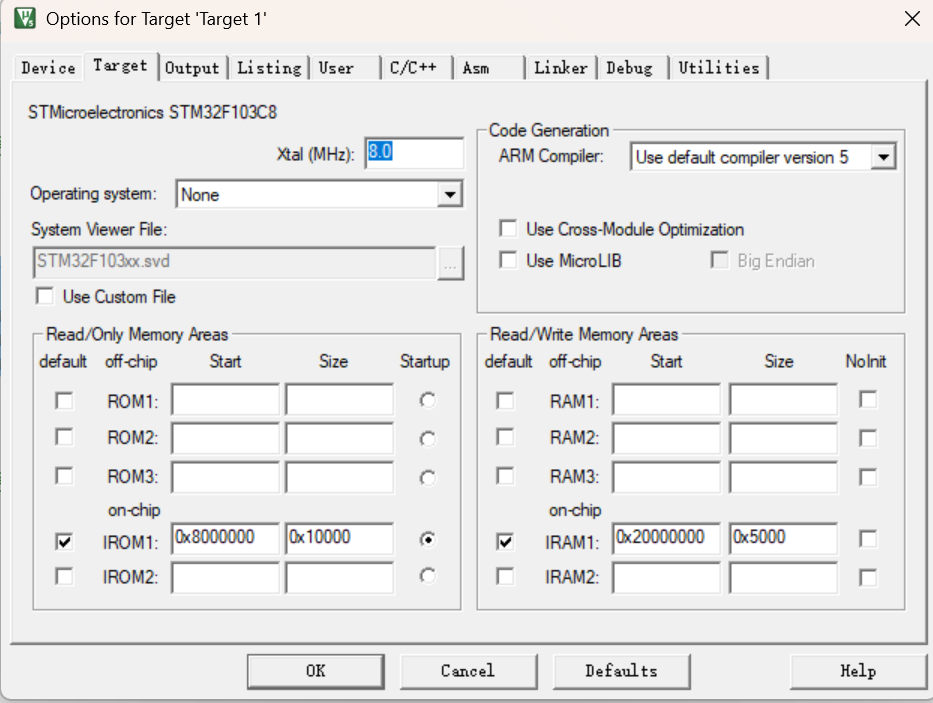Image resolution: width=933 pixels, height=703 pixels.
Task: Enable Use Cross-Module Optimization
Action: point(508,229)
